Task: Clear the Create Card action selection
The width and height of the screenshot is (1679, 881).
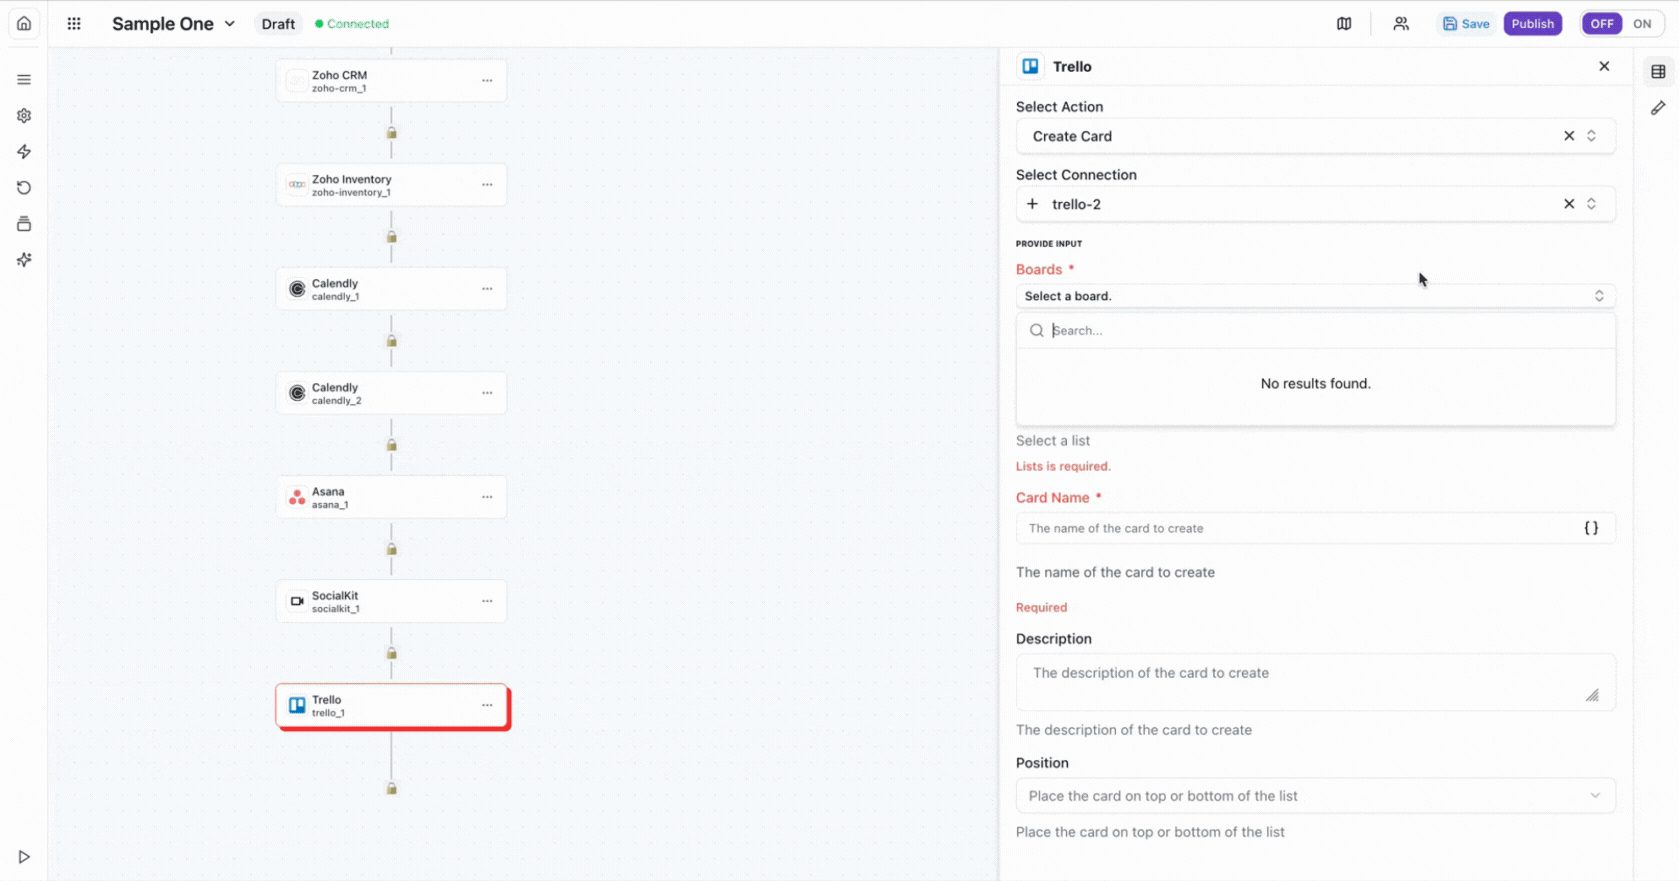Action: (x=1569, y=136)
